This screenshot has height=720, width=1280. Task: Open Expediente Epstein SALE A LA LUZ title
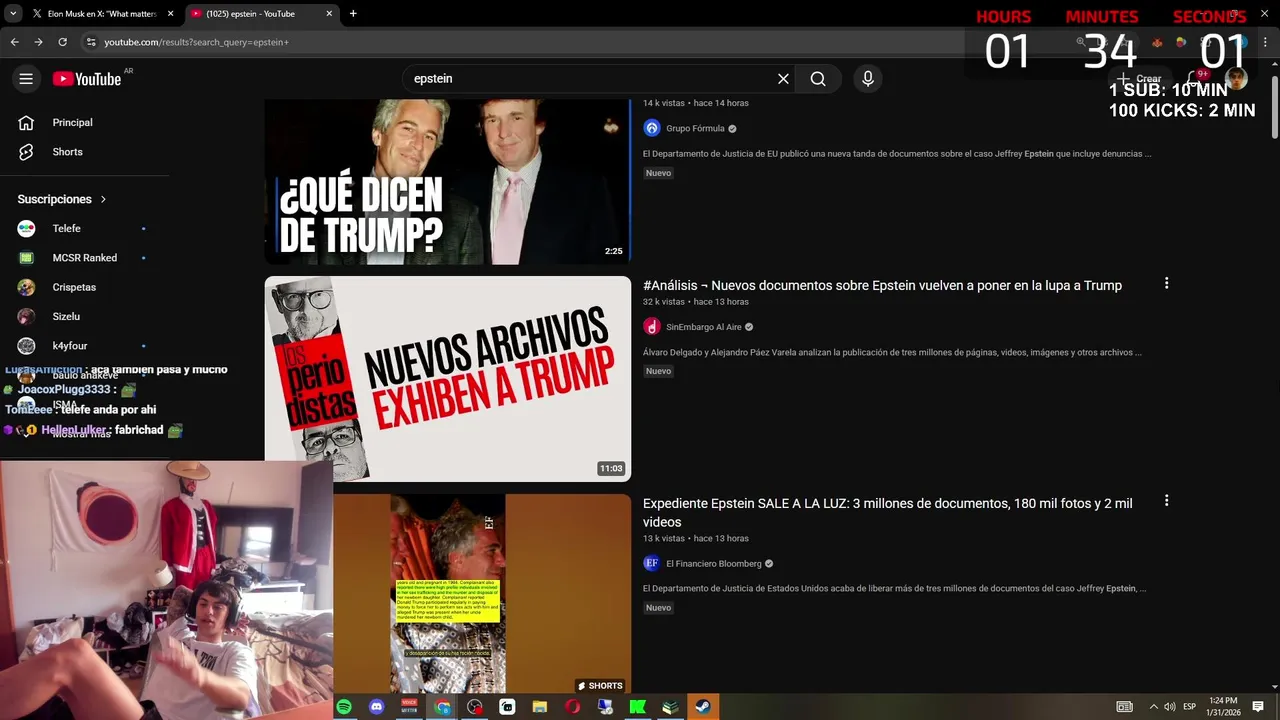[x=888, y=513]
